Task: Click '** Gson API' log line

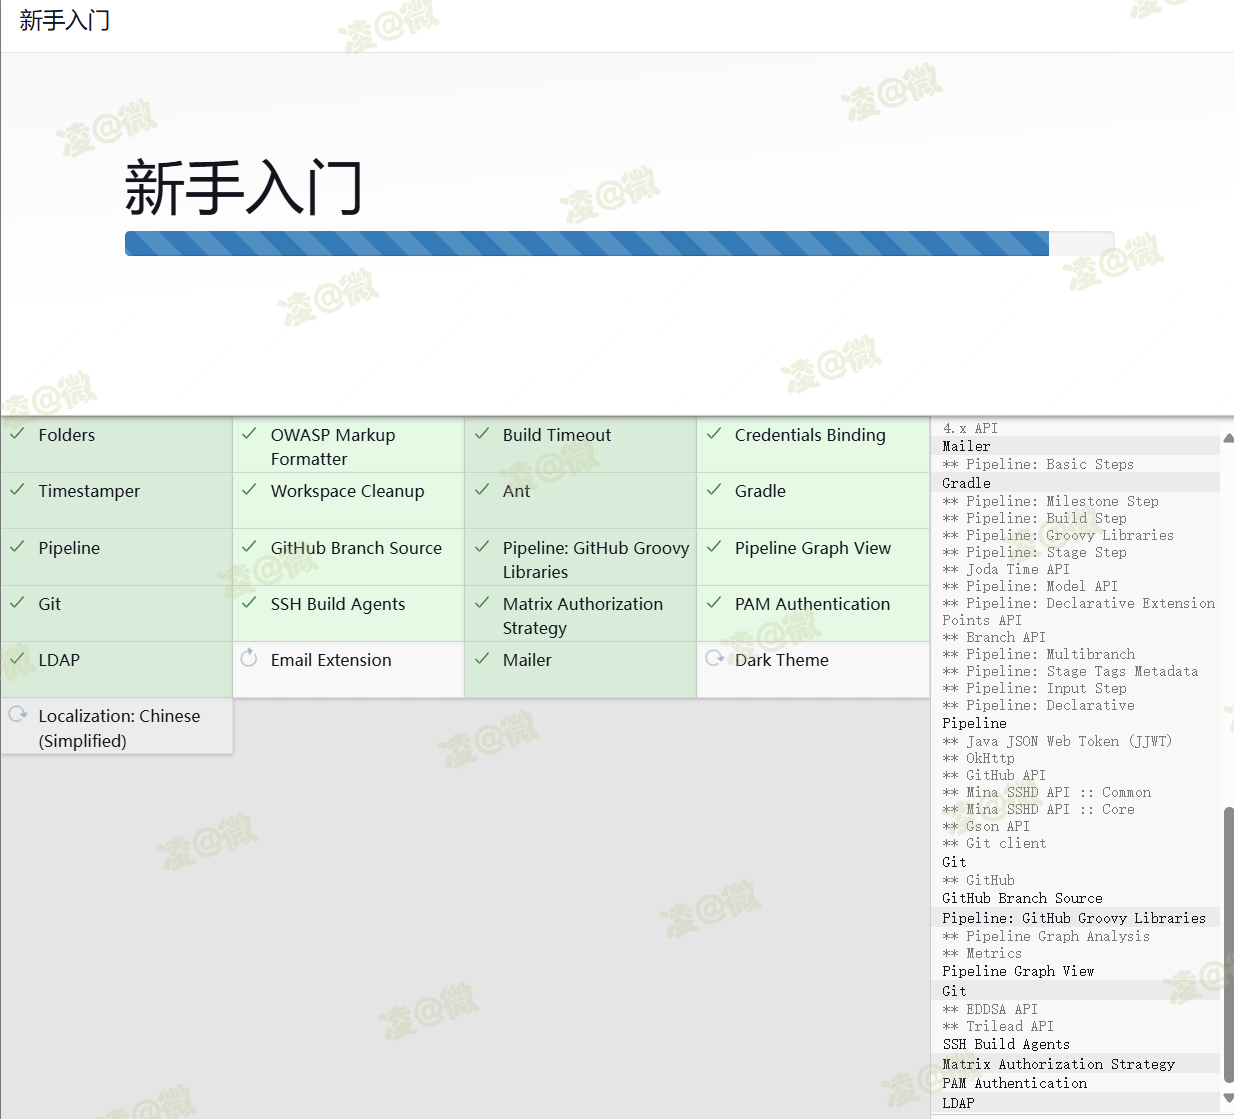Action: click(x=986, y=826)
